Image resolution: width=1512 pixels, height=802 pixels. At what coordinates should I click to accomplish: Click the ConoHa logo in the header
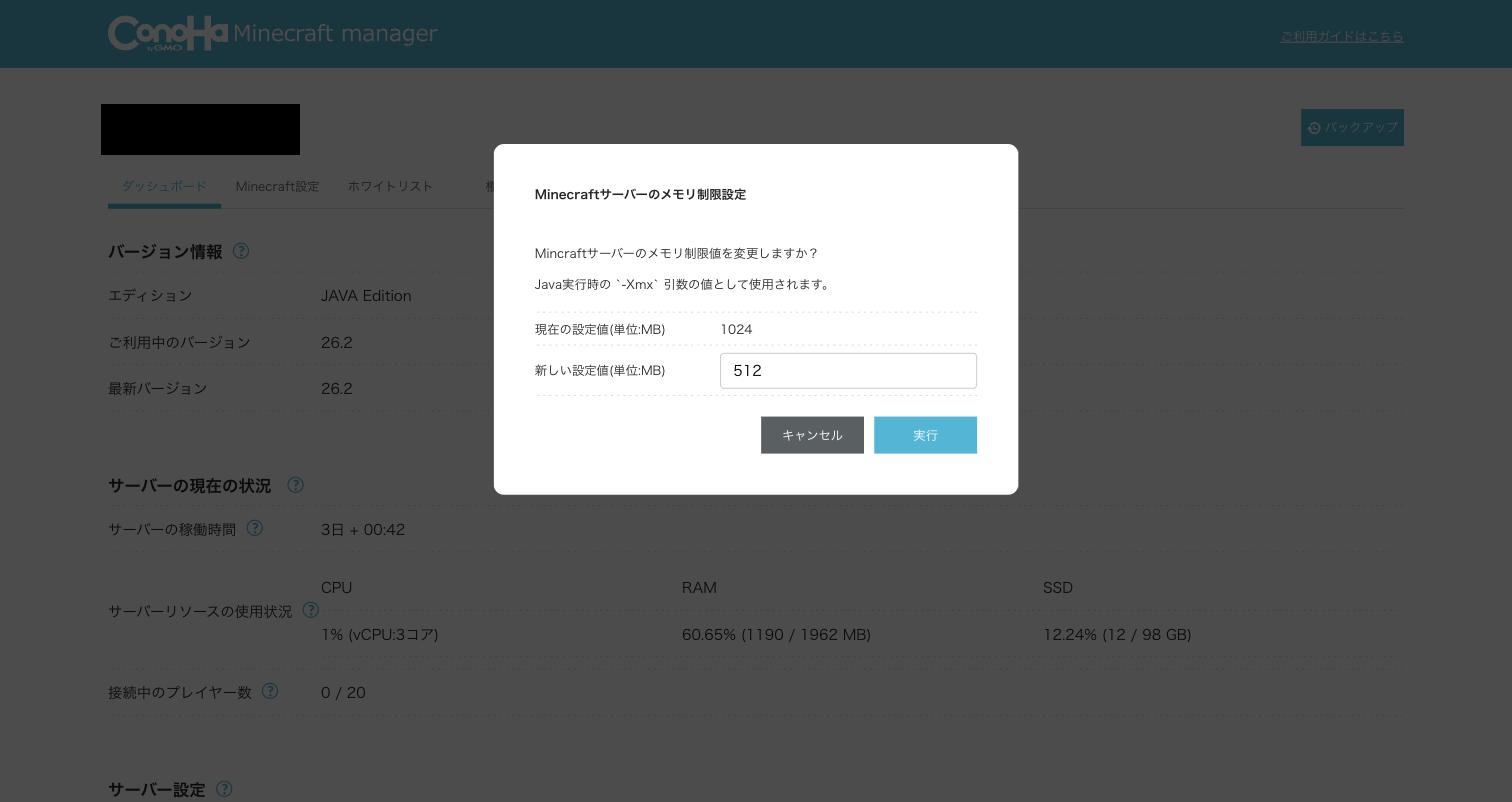(x=168, y=33)
